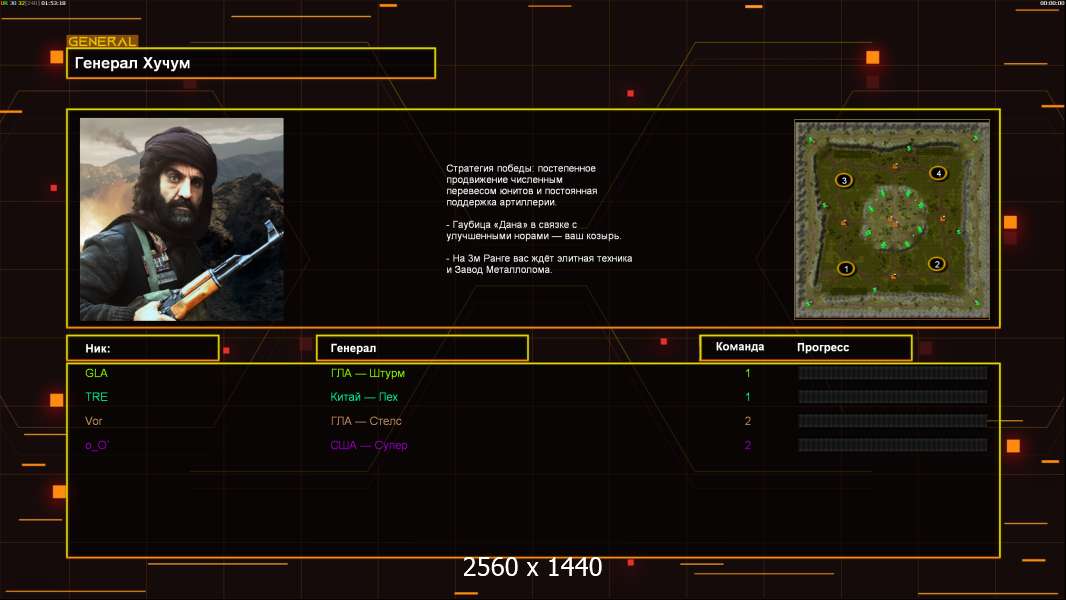Open "США — Супер" general entry
Image resolution: width=1066 pixels, height=600 pixels.
click(369, 445)
